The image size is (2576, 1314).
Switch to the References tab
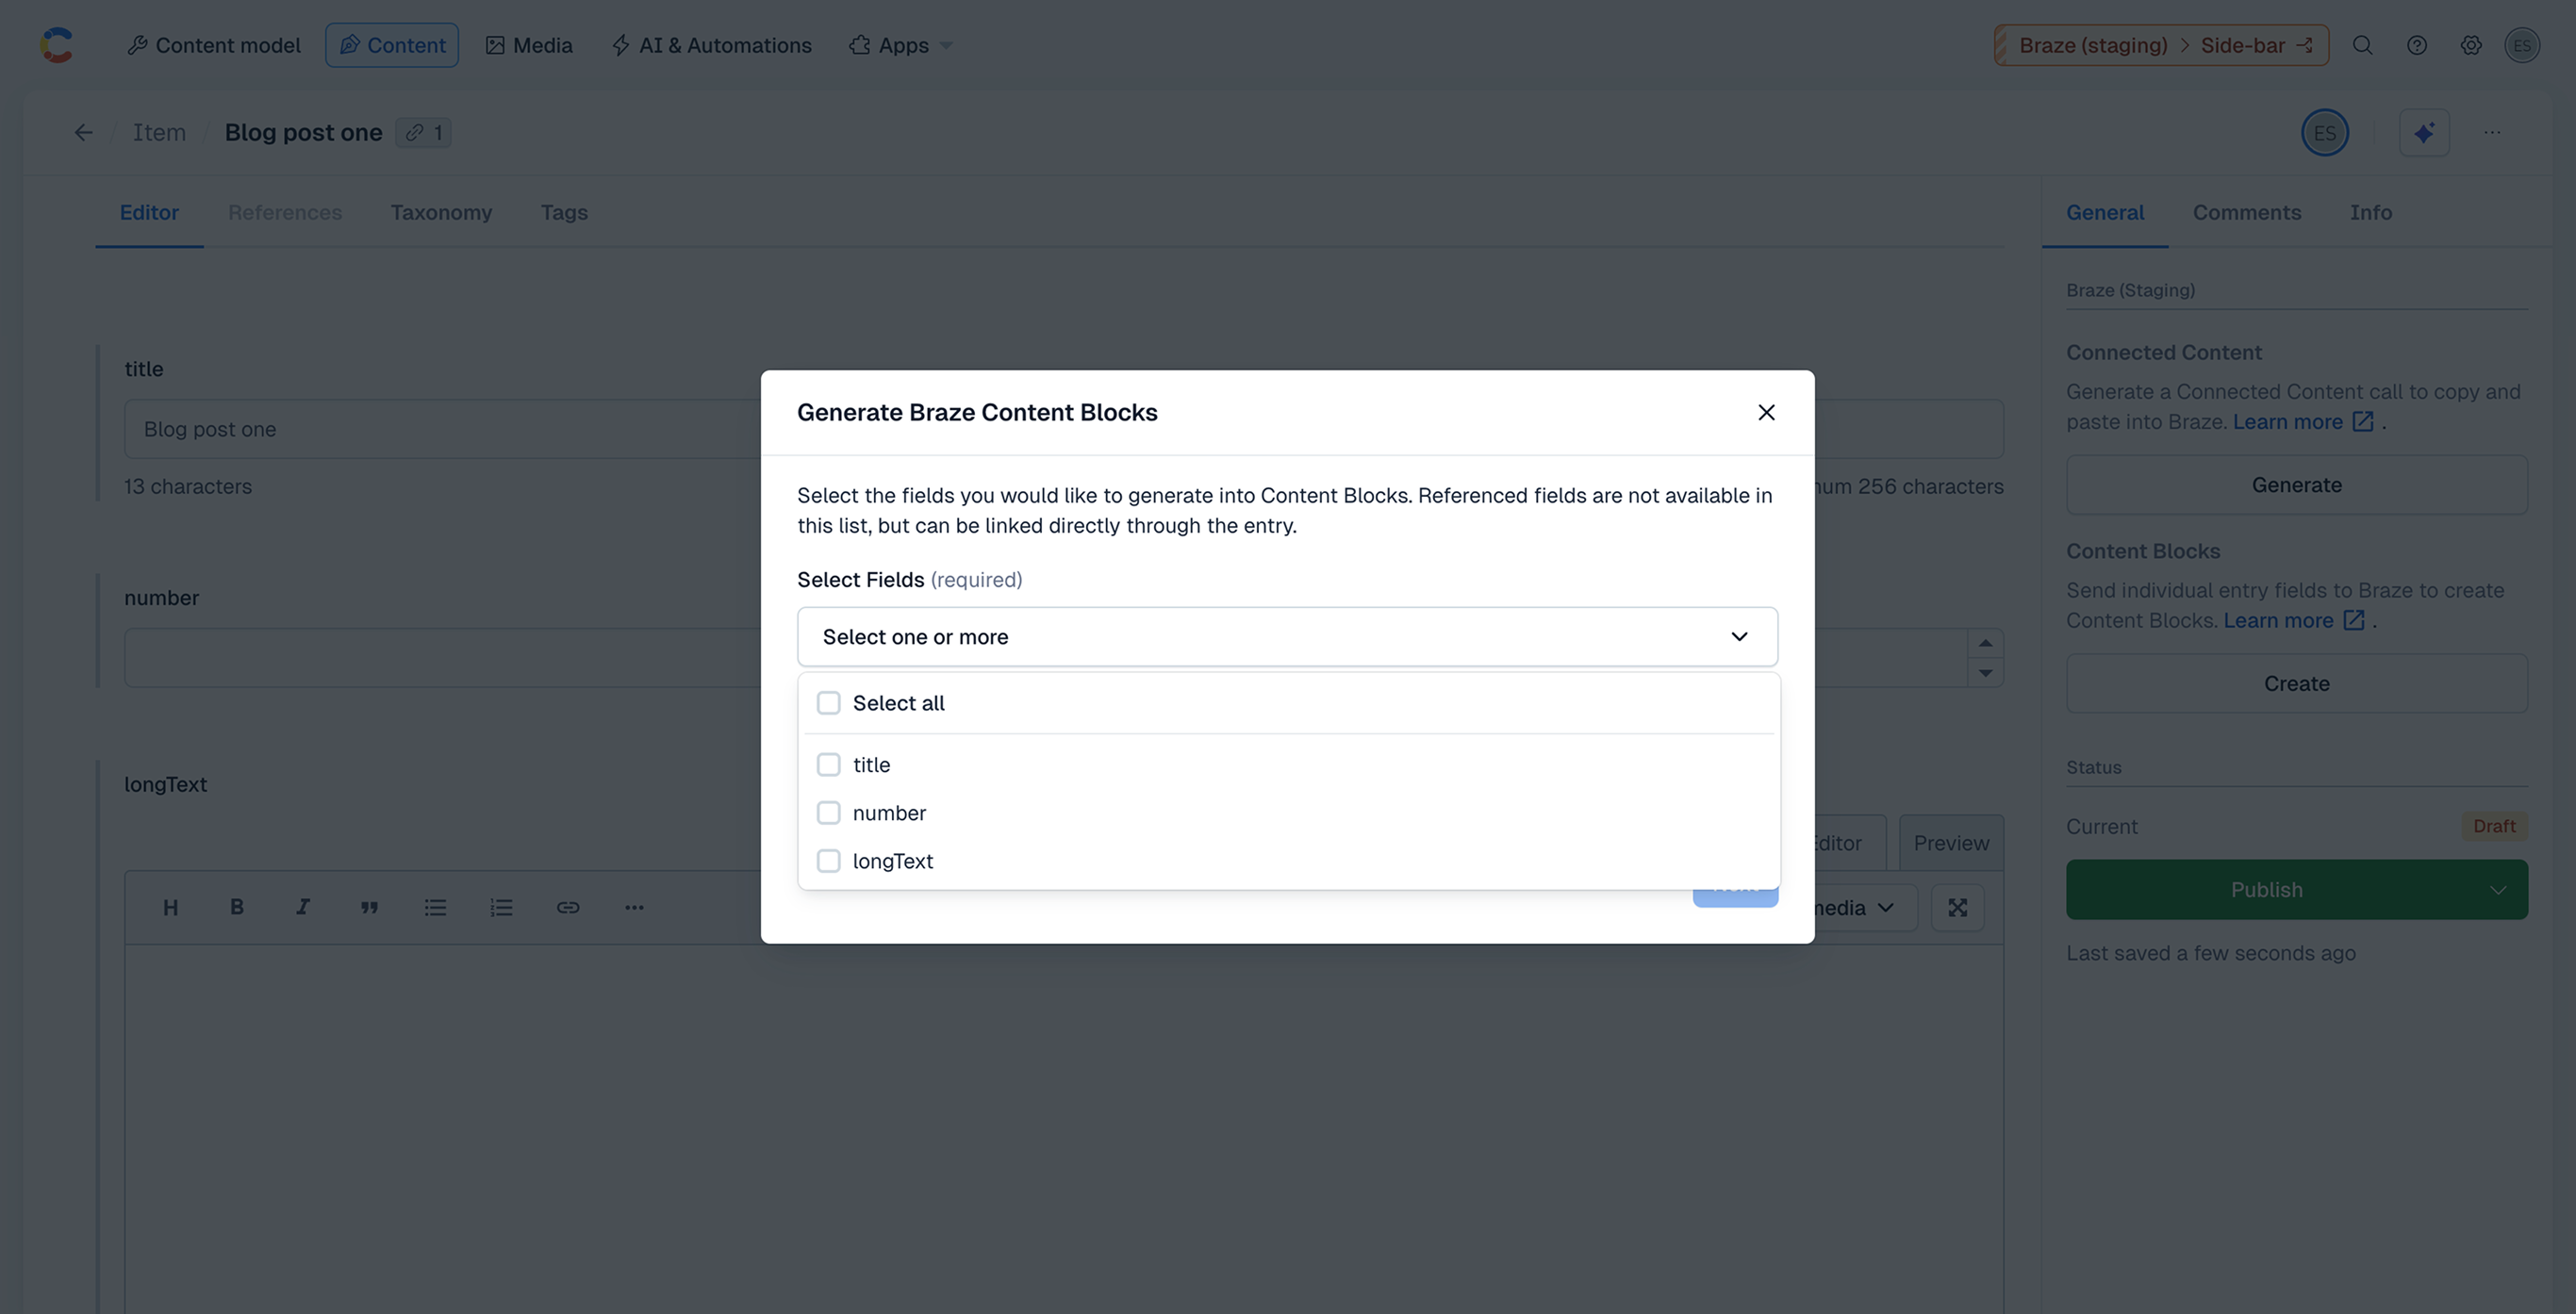(x=285, y=213)
